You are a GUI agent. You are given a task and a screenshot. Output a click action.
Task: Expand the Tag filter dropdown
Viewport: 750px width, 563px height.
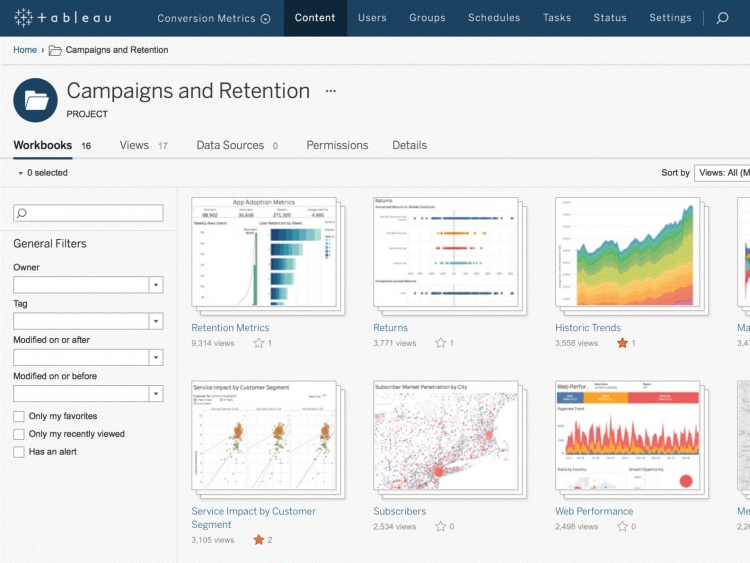[x=155, y=321]
